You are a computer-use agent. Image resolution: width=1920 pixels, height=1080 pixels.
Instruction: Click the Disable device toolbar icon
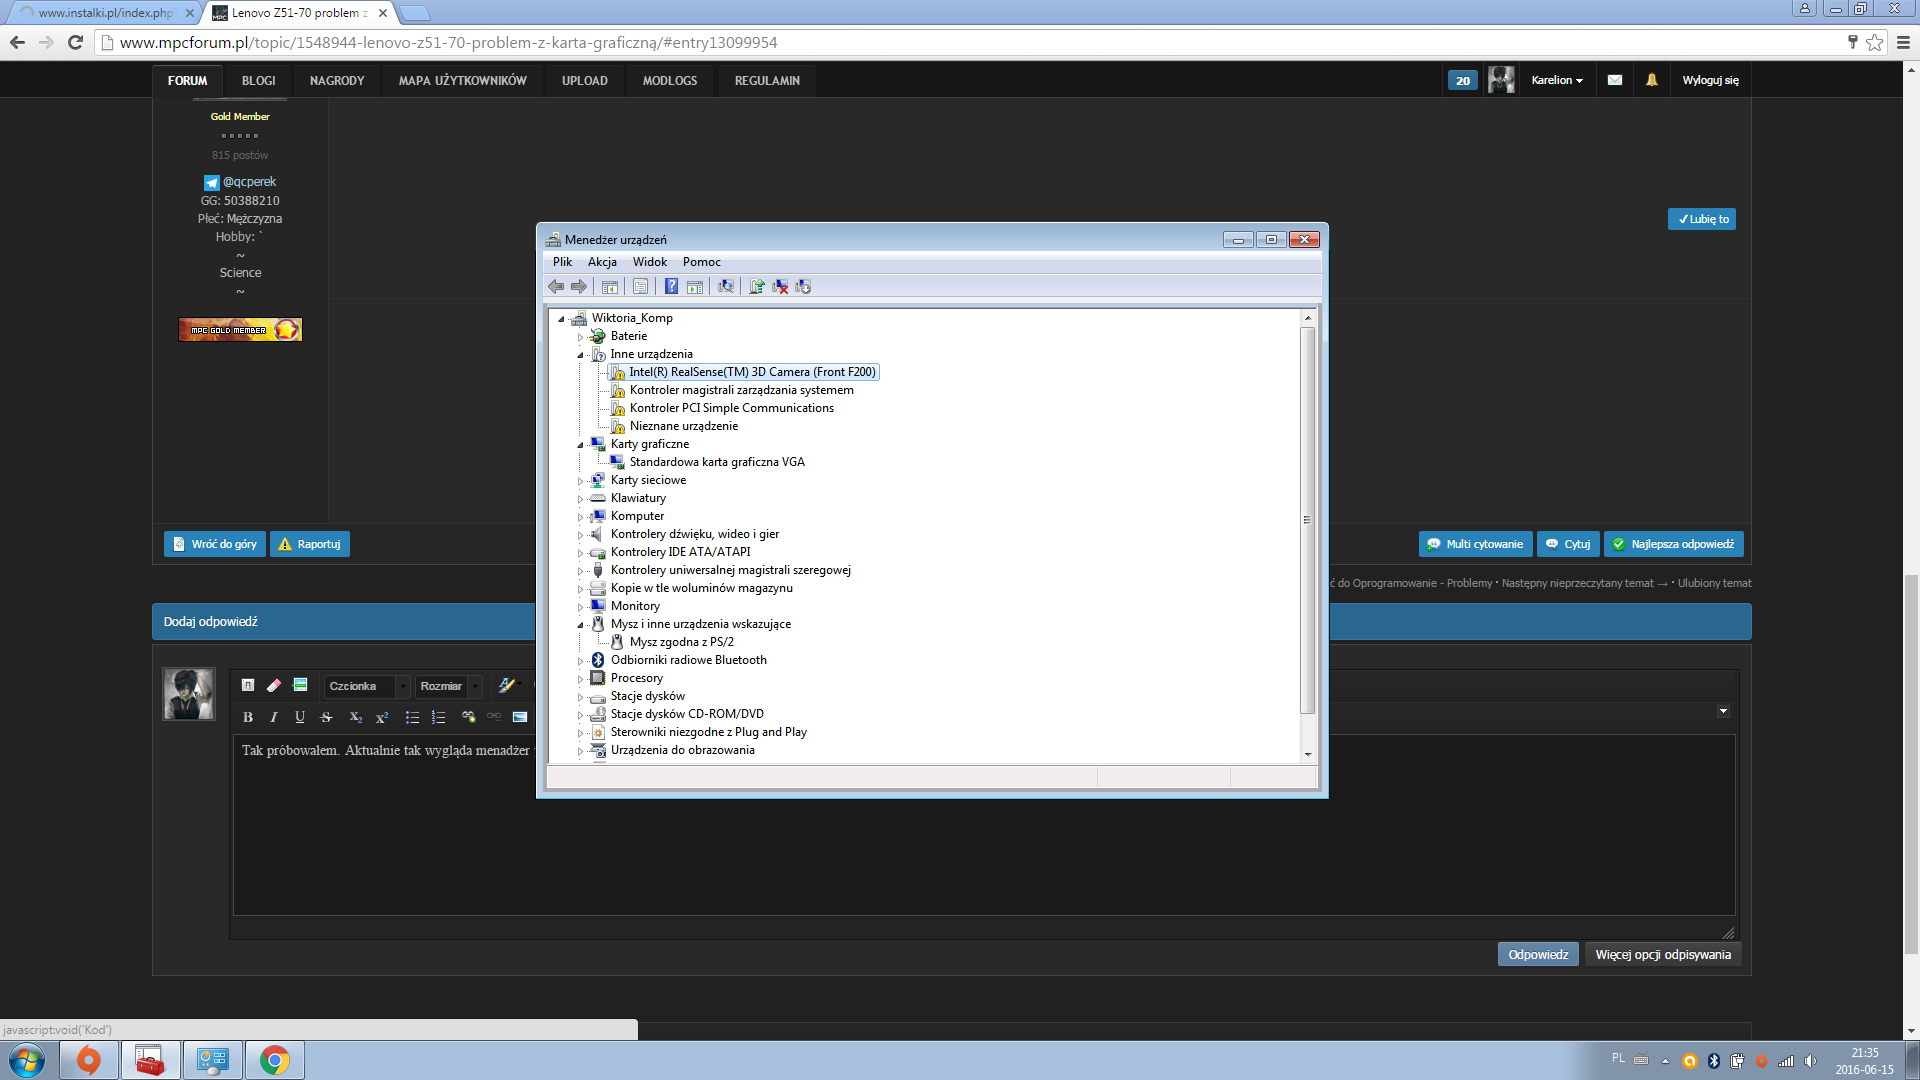click(x=803, y=287)
